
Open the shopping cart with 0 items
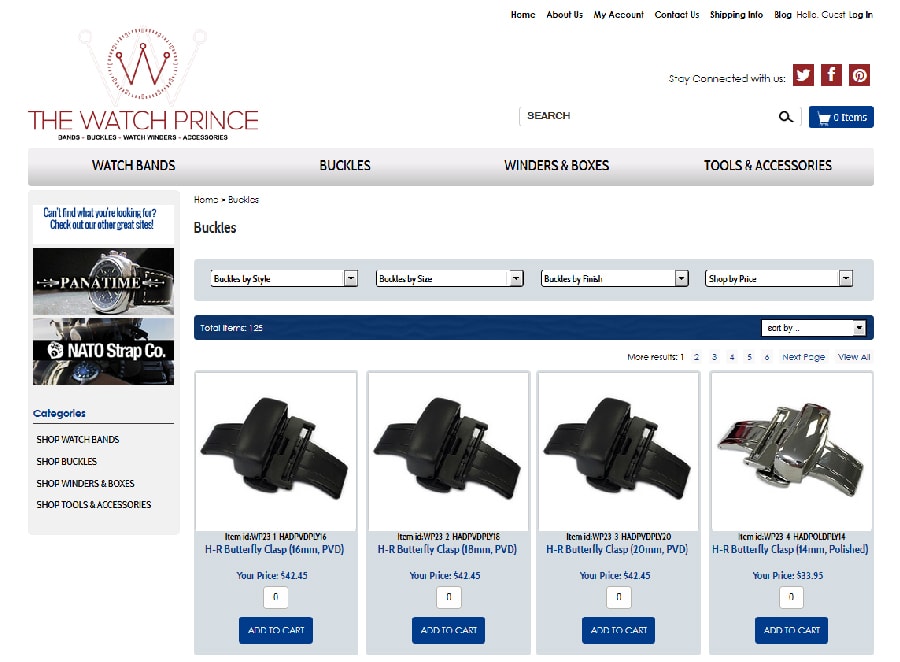click(841, 117)
